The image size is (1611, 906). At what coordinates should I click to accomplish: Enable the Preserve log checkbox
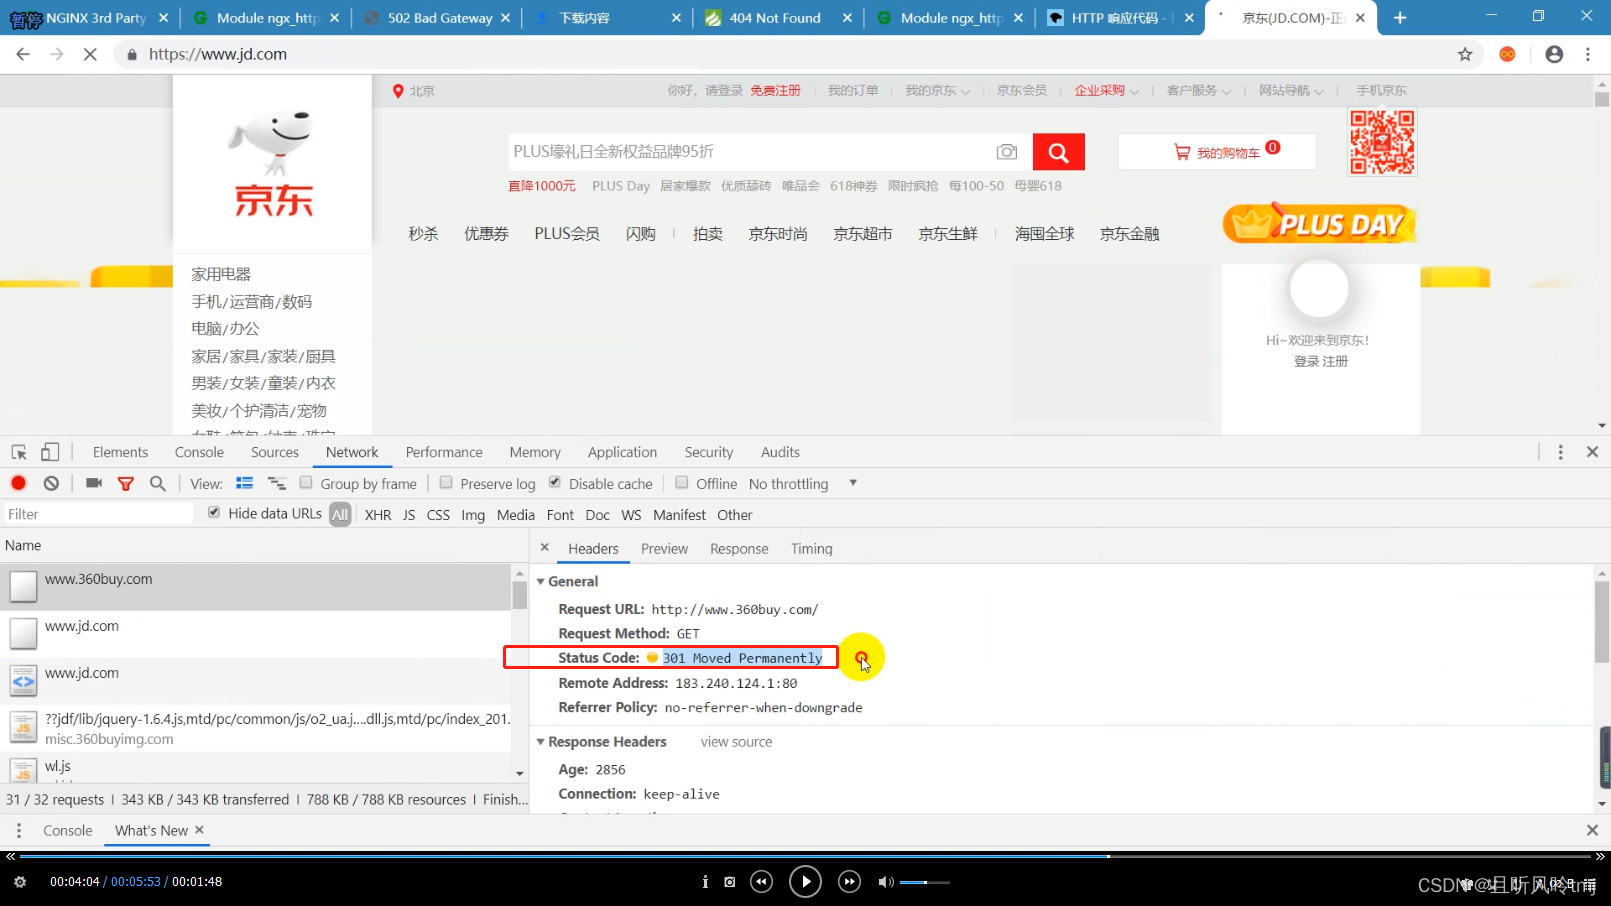coord(446,483)
